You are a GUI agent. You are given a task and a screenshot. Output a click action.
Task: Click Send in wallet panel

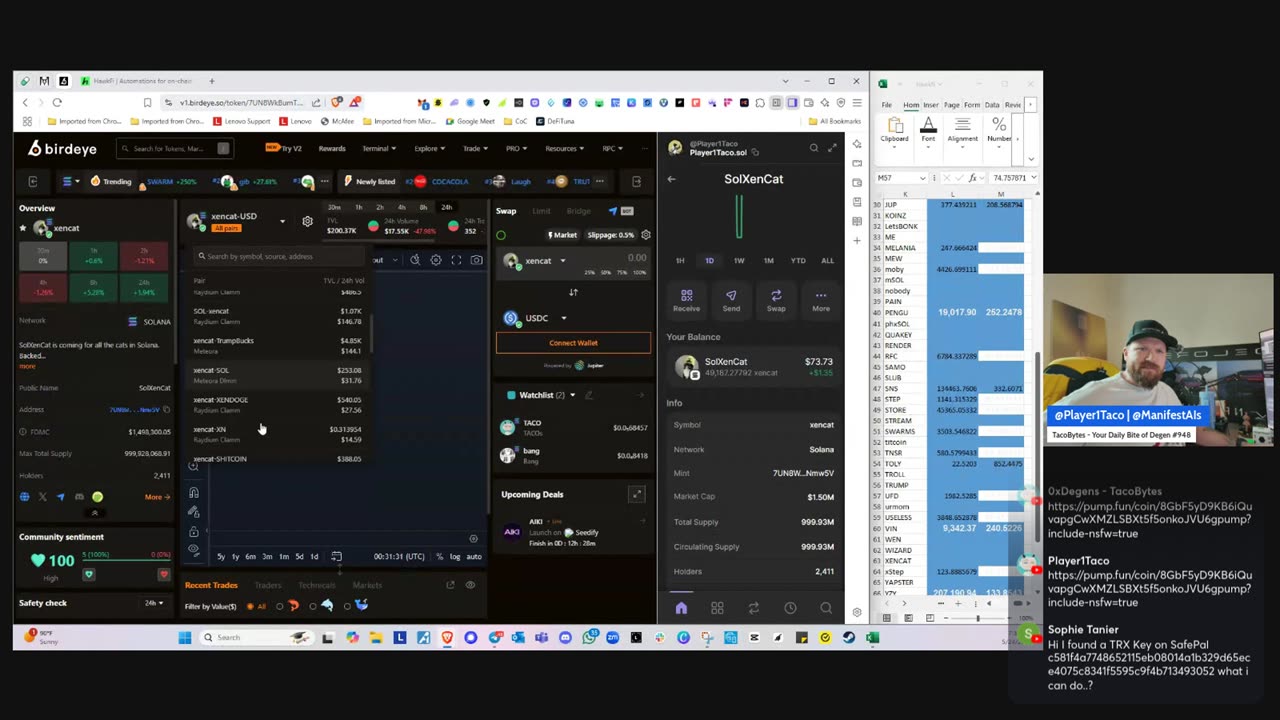coord(731,300)
